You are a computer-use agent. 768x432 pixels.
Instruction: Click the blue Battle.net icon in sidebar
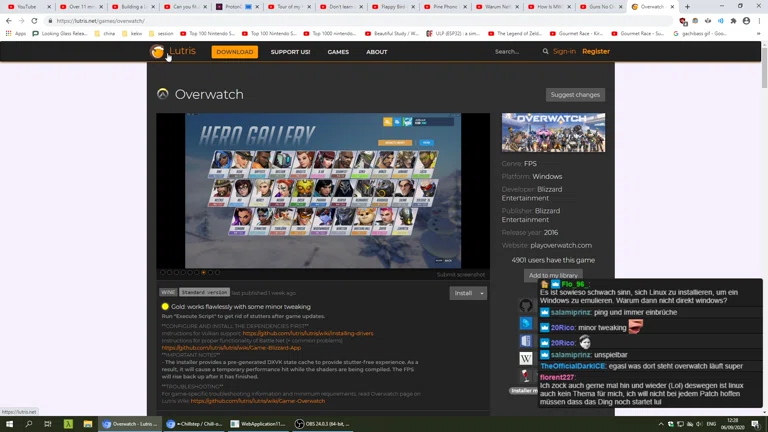tap(526, 323)
